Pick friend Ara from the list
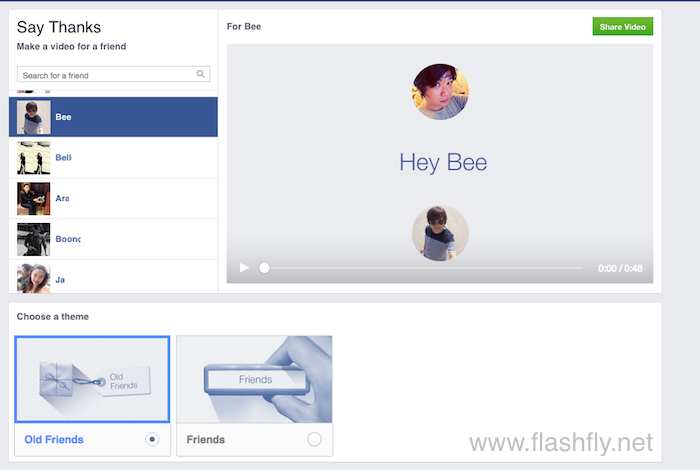Image resolution: width=700 pixels, height=470 pixels. [62, 199]
